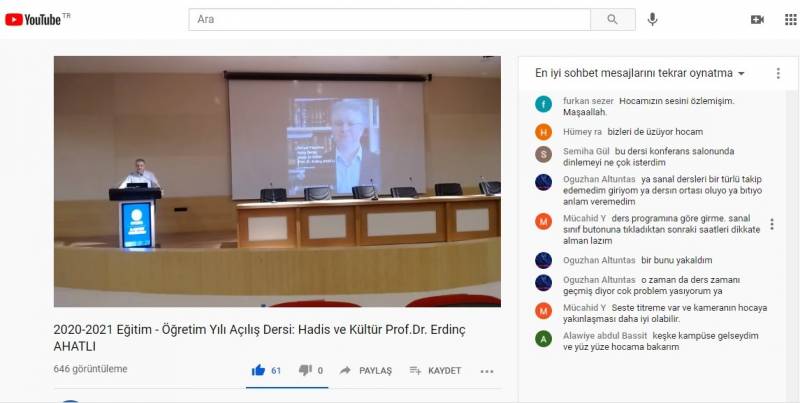Click inside the 'Ara' search field

[x=390, y=19]
